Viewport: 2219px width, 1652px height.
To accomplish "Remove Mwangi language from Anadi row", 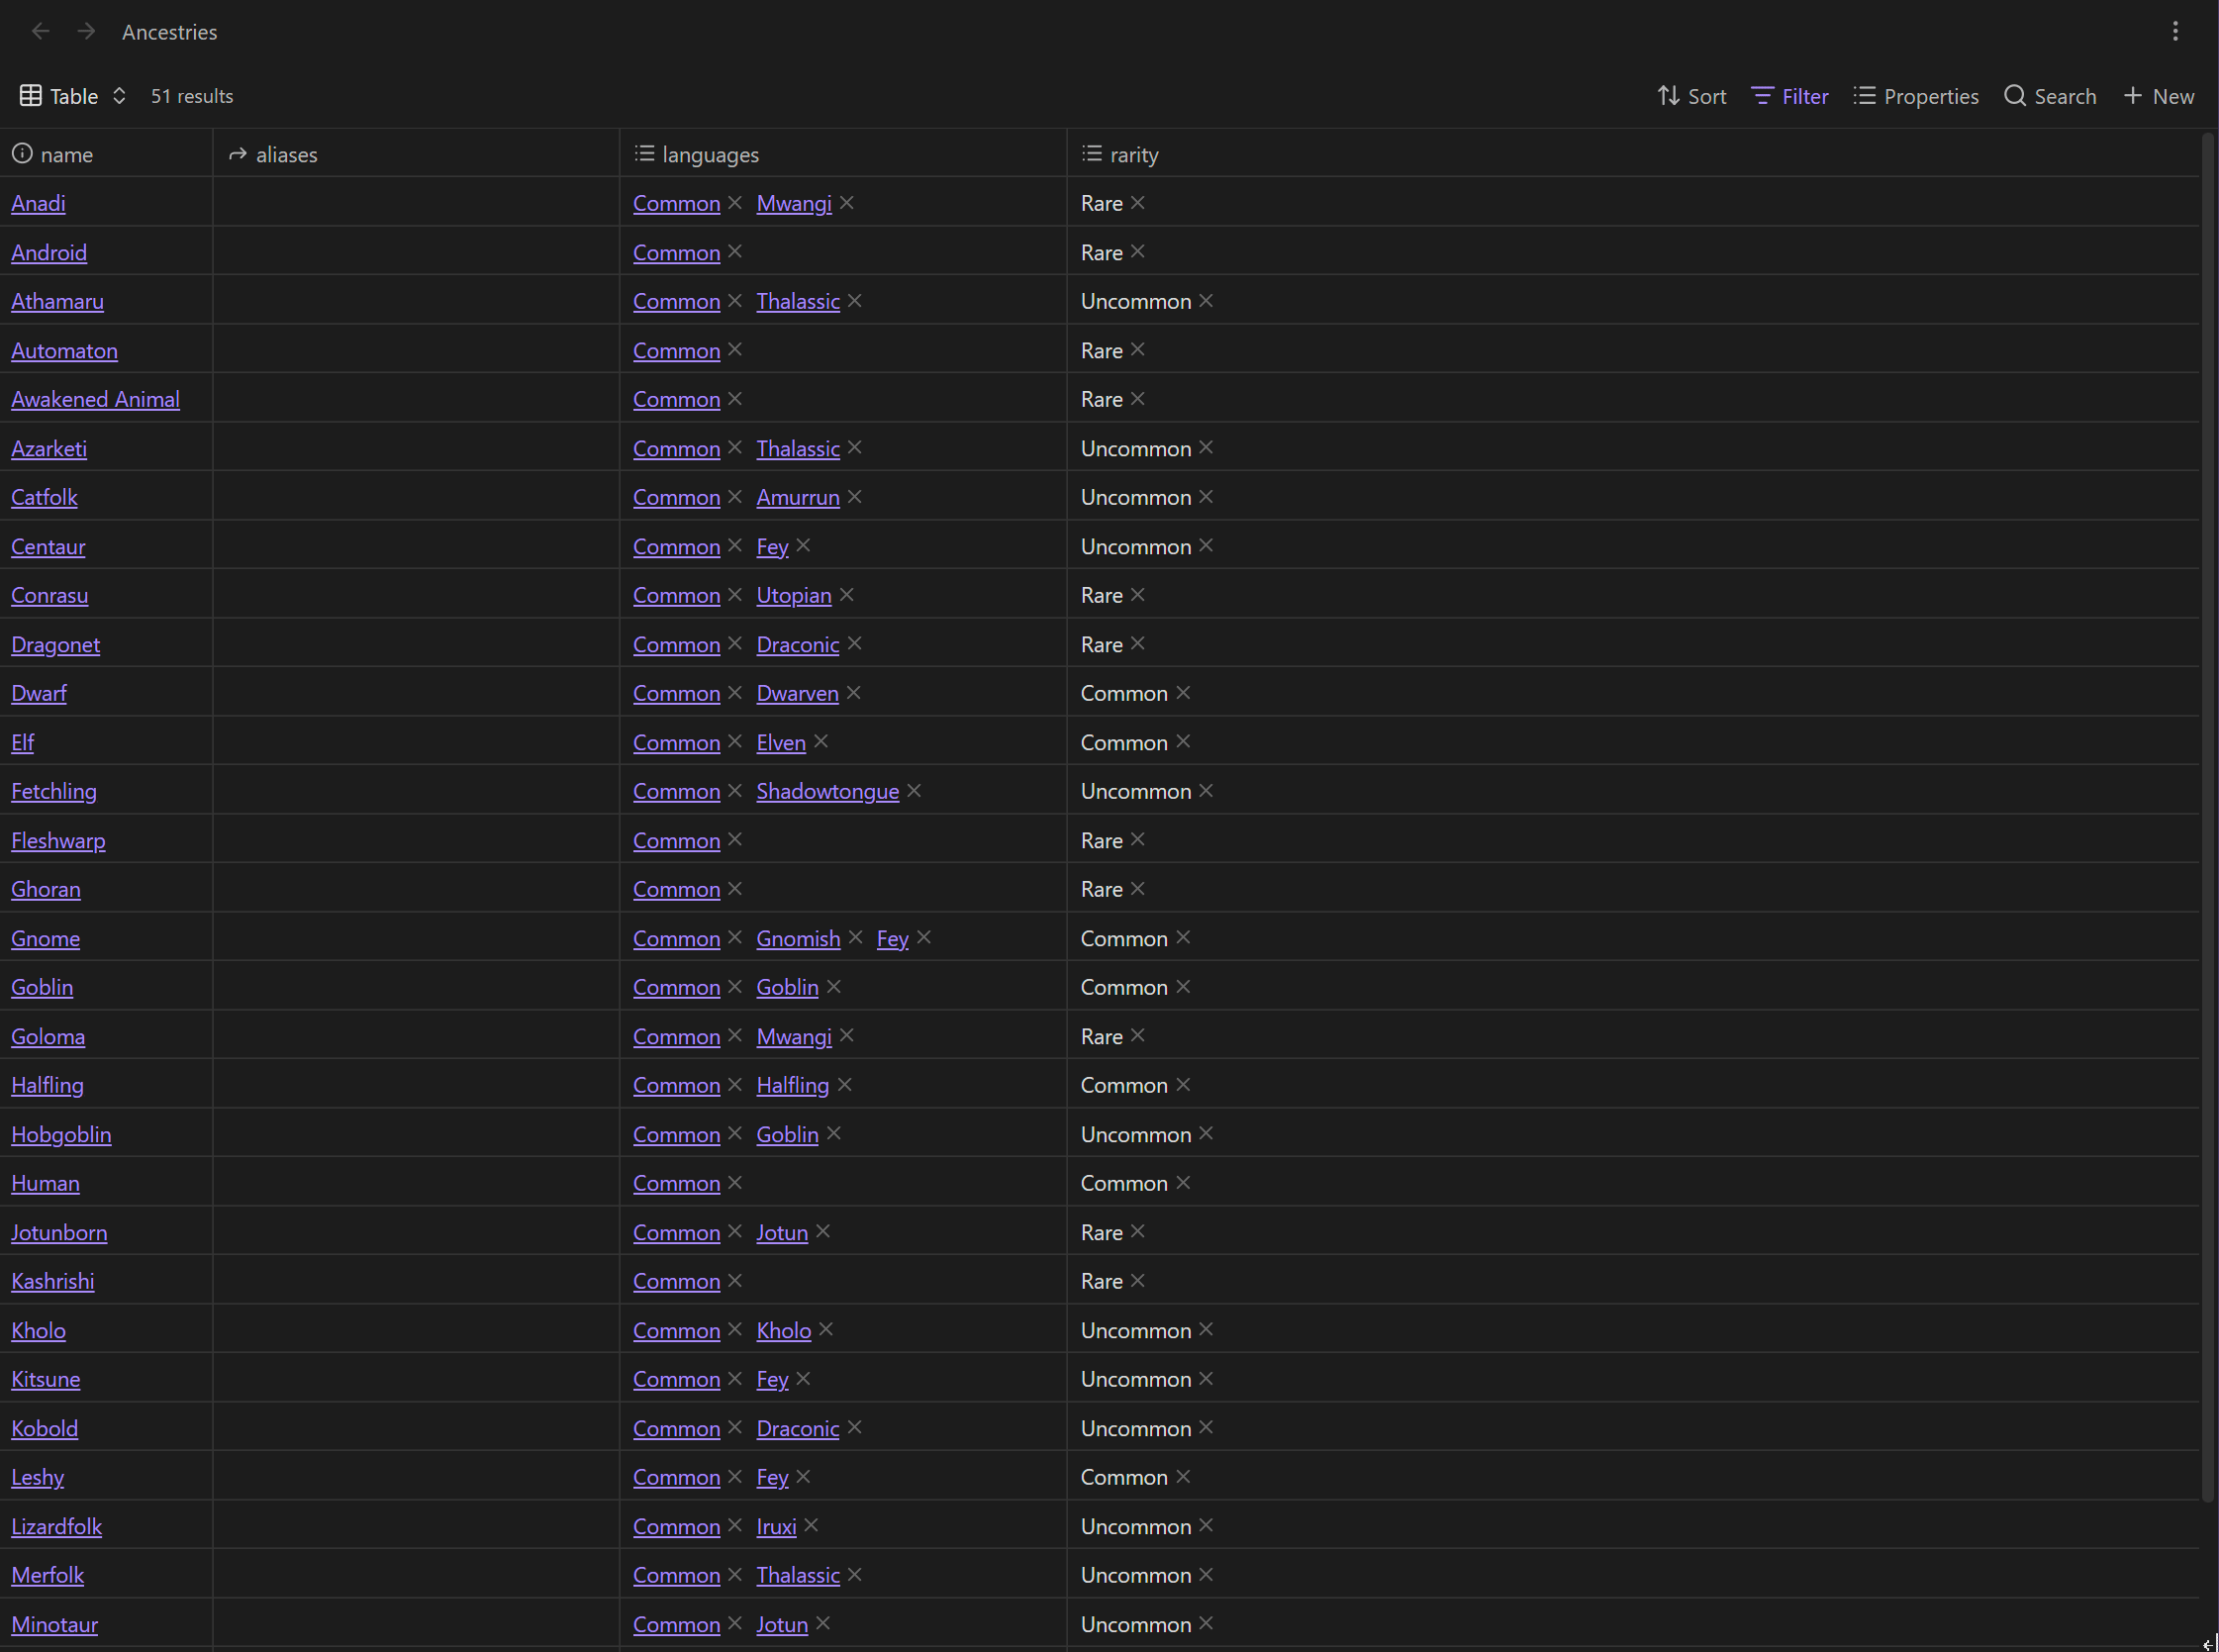I will tap(847, 203).
